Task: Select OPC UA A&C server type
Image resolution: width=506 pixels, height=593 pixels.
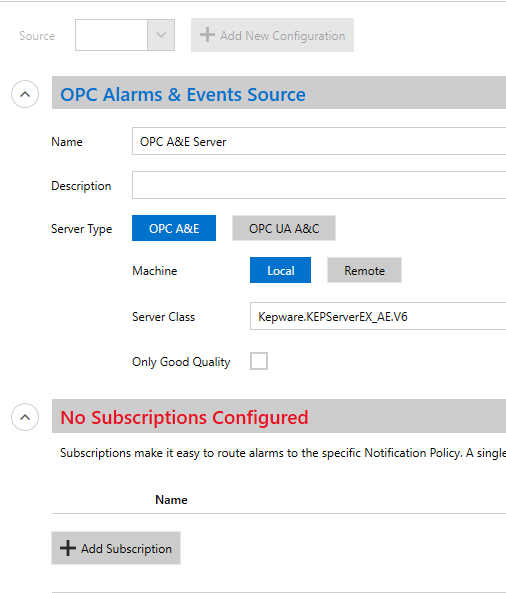Action: pyautogui.click(x=284, y=228)
